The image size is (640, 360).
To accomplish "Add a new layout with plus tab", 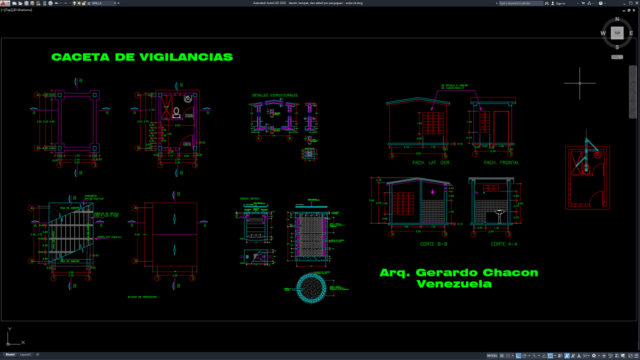I will (x=37, y=355).
